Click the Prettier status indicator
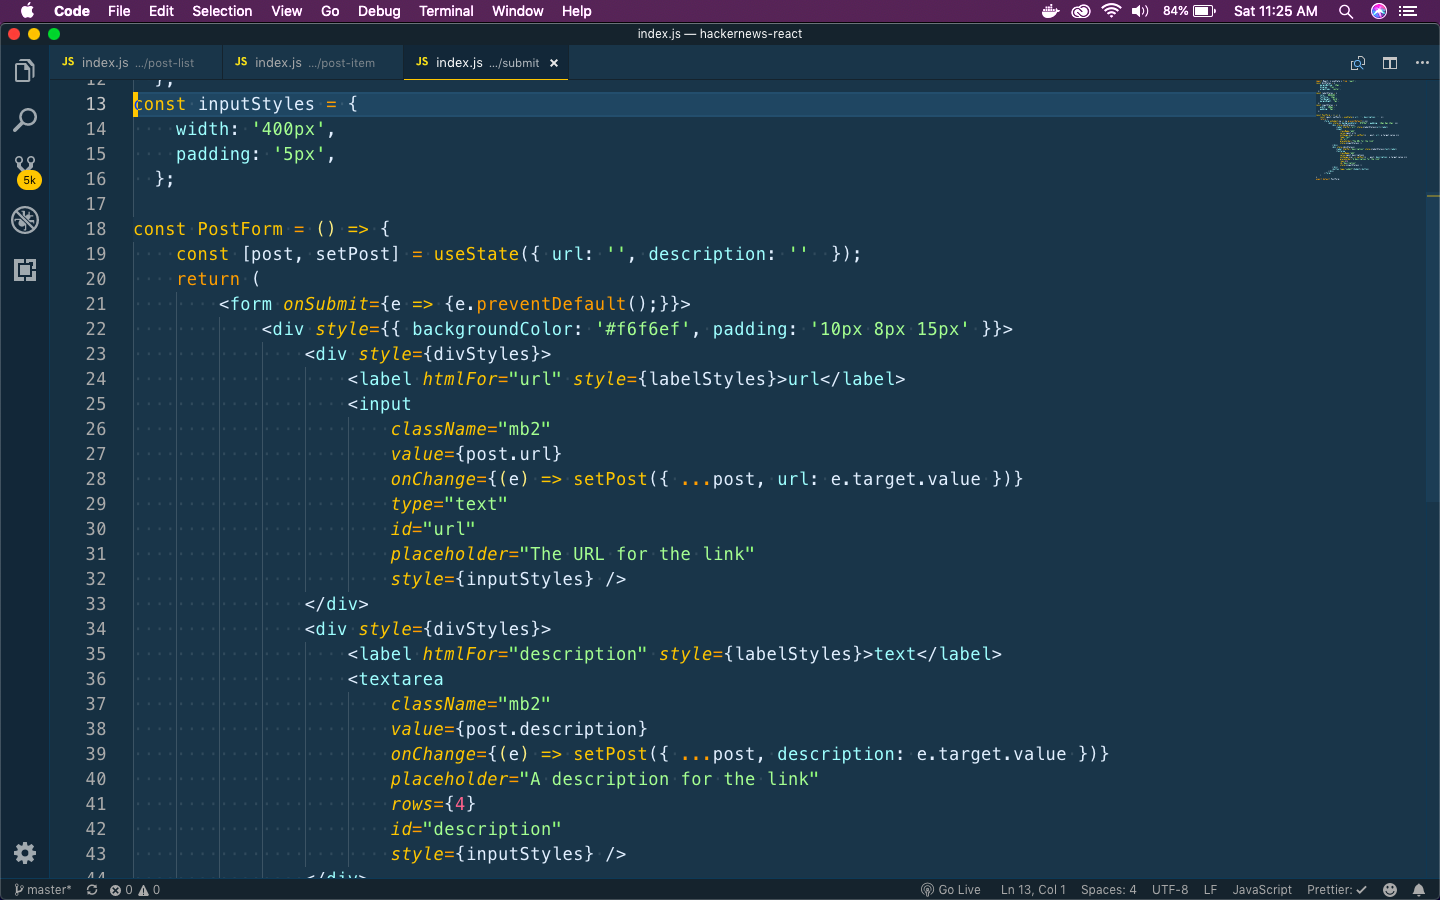Image resolution: width=1440 pixels, height=900 pixels. (1336, 890)
